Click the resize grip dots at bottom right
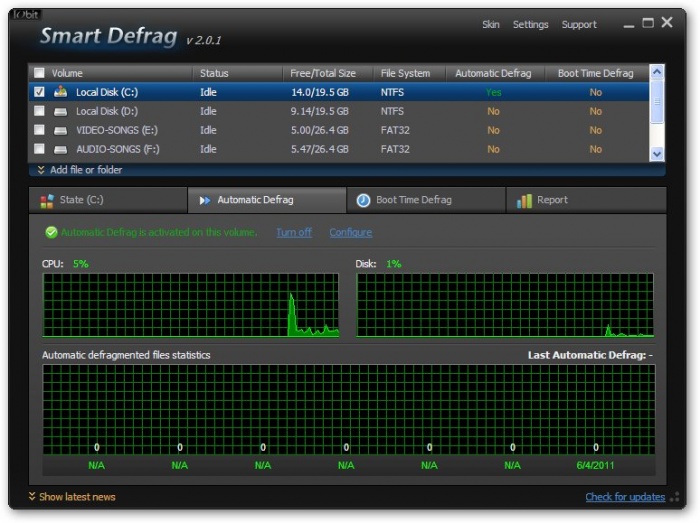This screenshot has height=523, width=700. [675, 497]
